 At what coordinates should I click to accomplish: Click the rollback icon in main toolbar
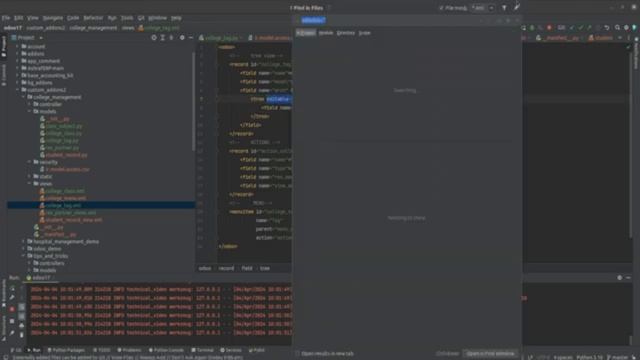coord(607,28)
